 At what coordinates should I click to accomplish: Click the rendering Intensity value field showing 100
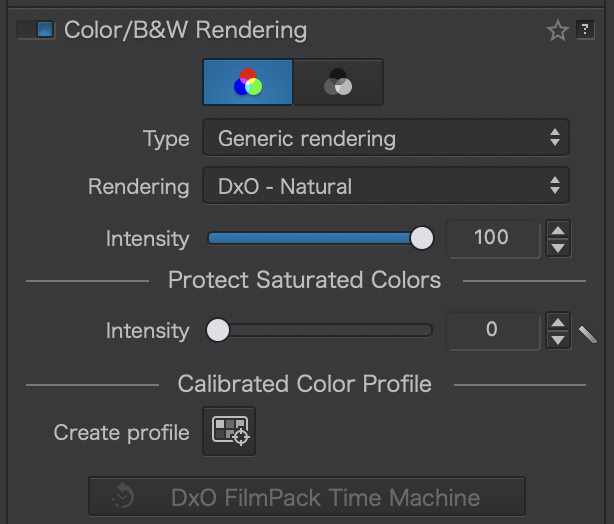click(492, 238)
